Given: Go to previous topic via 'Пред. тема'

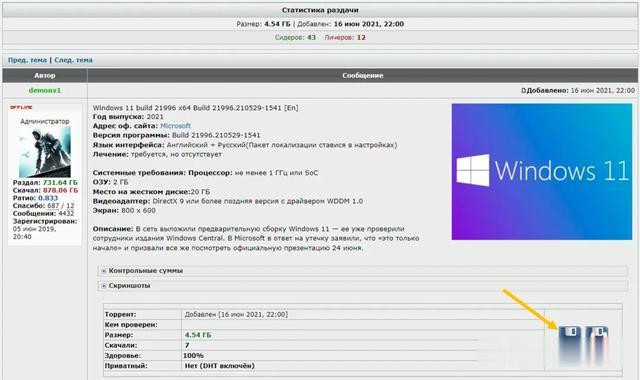Looking at the screenshot, I should click(x=27, y=60).
